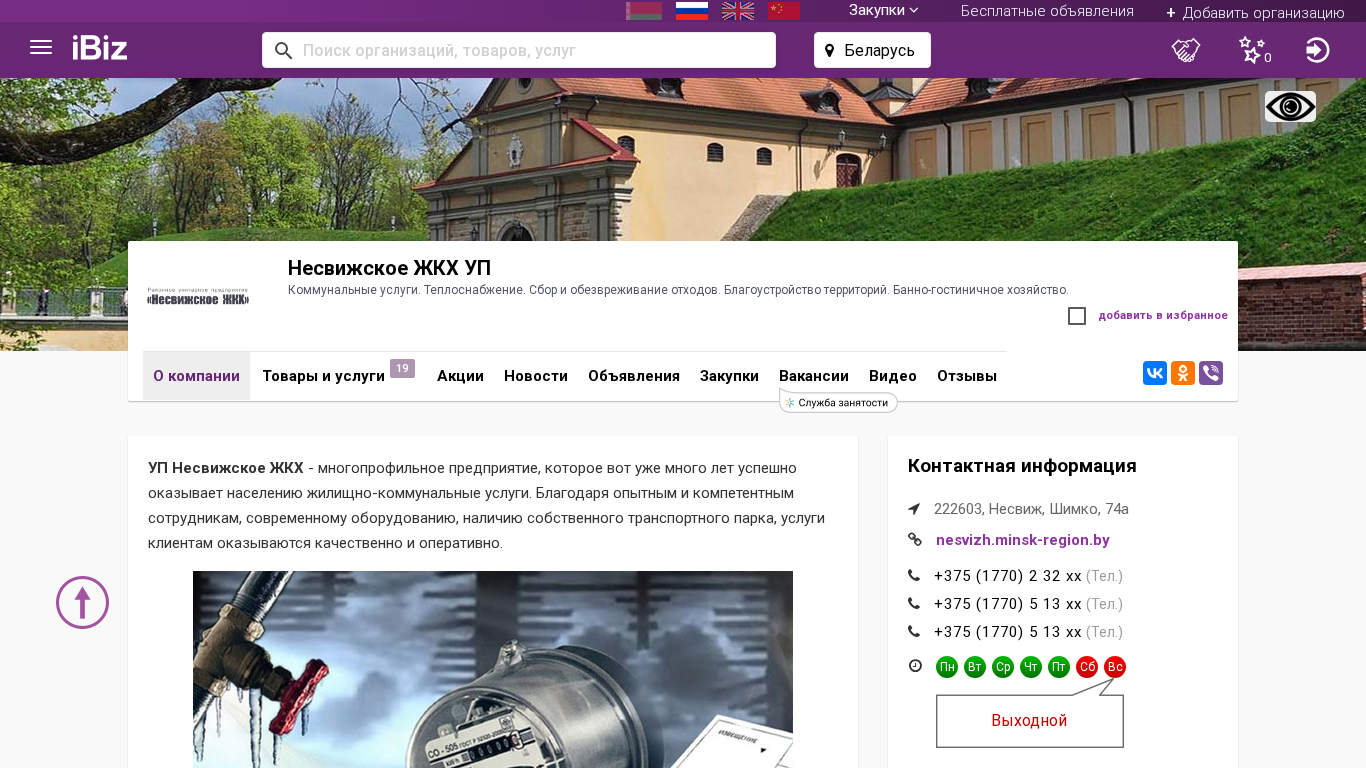Click the Выходной schedule tooltip
Viewport: 1366px width, 768px height.
tap(1030, 721)
